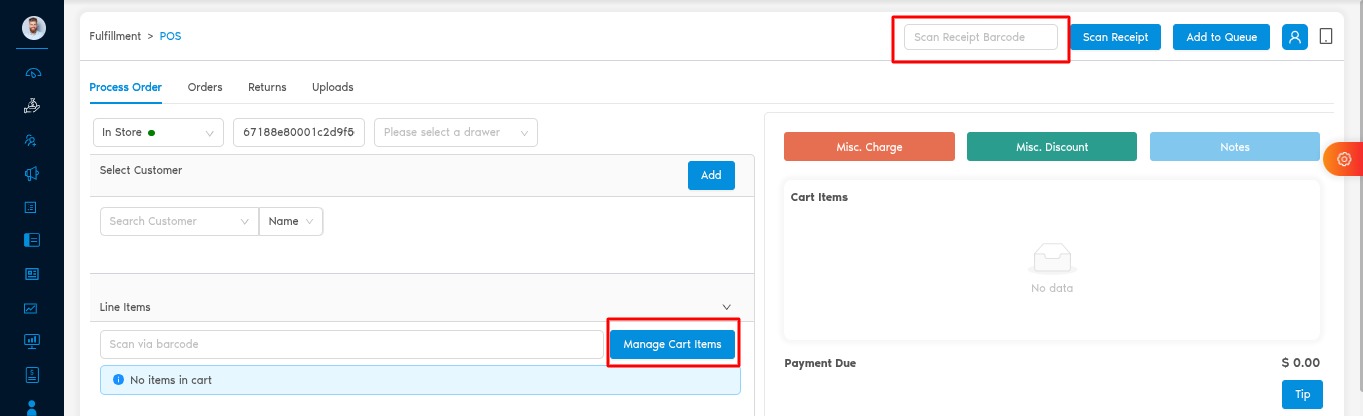Click the Add to Queue button
The width and height of the screenshot is (1363, 416).
click(1221, 37)
